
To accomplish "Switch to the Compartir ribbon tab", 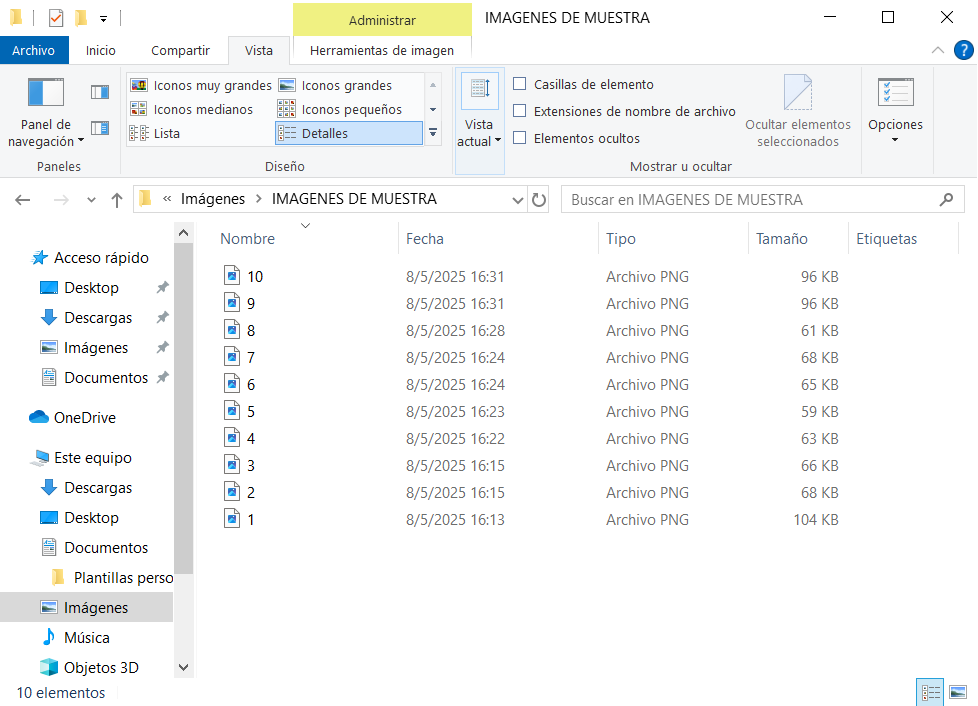I will pyautogui.click(x=180, y=50).
